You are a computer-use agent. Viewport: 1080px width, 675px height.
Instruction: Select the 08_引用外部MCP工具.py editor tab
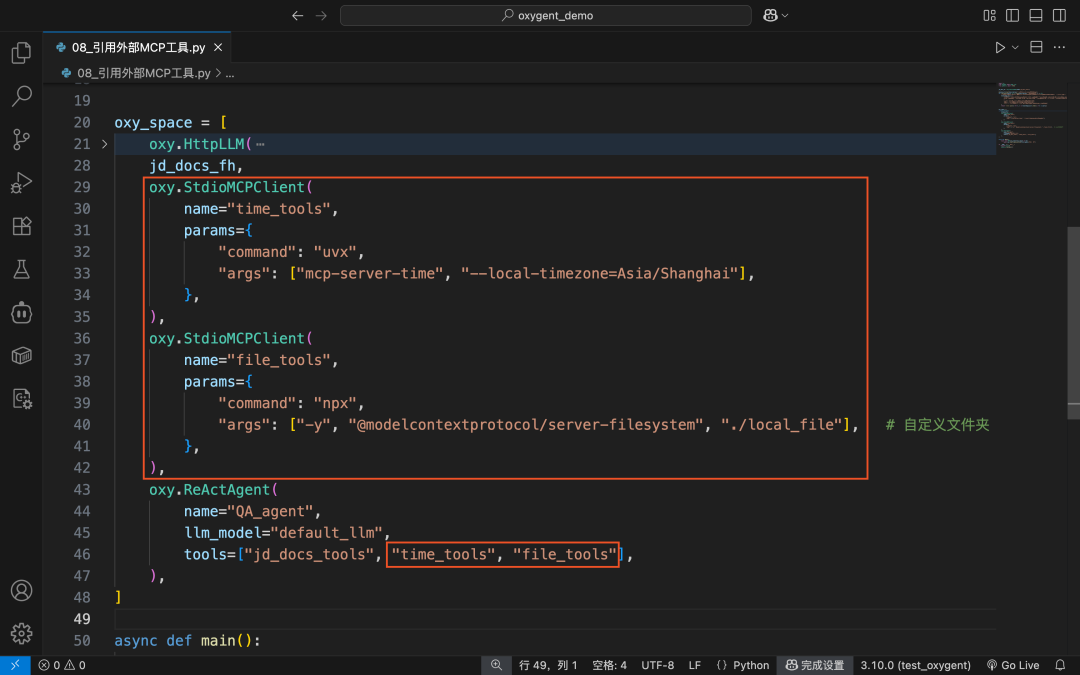coord(138,47)
